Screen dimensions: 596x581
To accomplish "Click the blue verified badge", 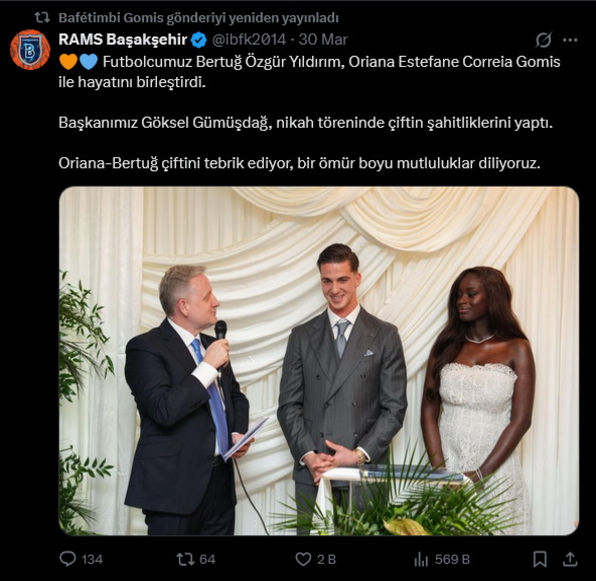I will click(199, 40).
